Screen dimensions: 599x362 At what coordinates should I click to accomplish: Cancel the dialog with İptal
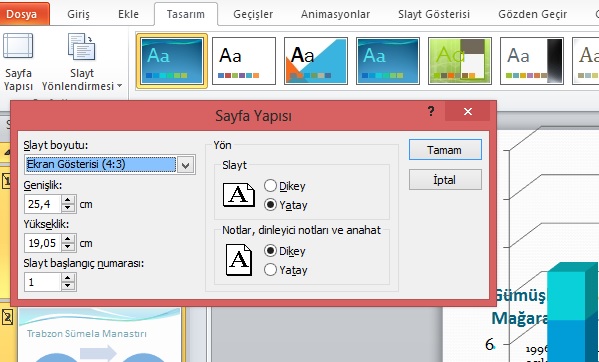click(445, 180)
